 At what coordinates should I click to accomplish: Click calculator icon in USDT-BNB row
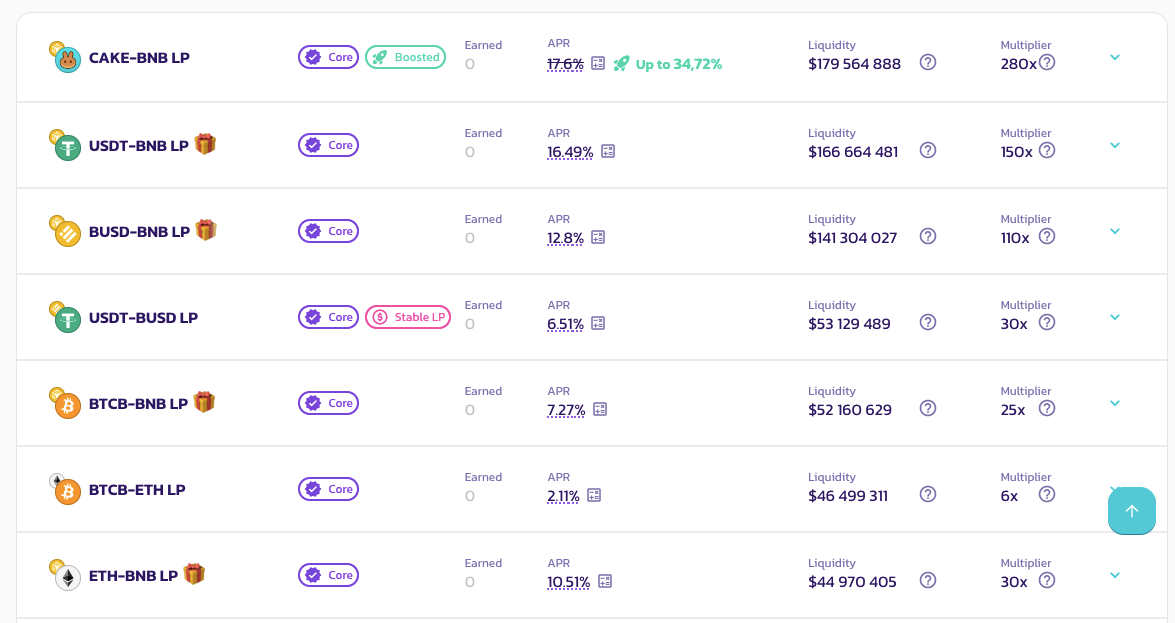coord(608,152)
